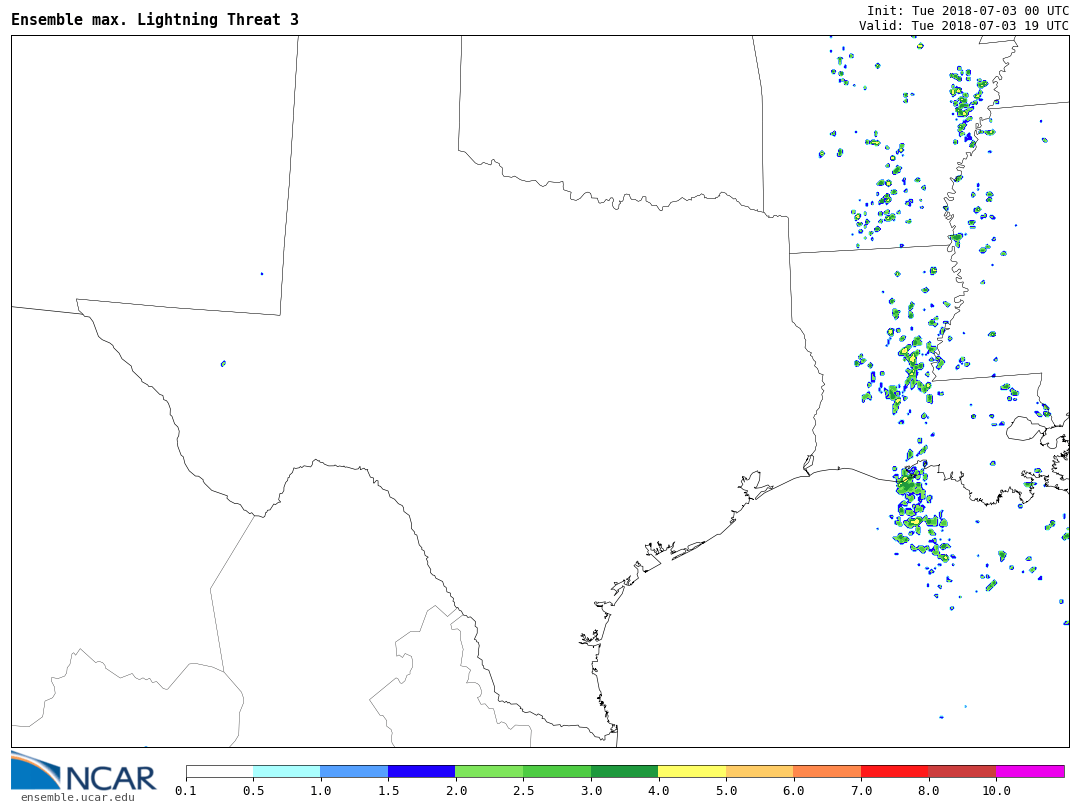The height and width of the screenshot is (810, 1080).
Task: Click the dark red 8.0–10.0 colorbar segment
Action: pyautogui.click(x=962, y=772)
